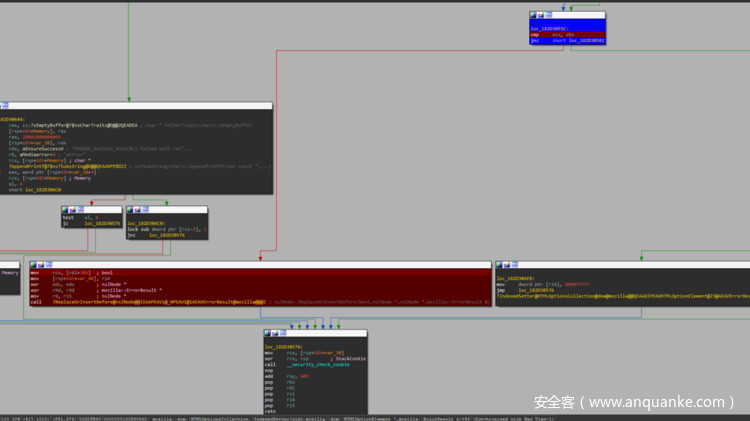
Task: Select the "lock sub dword ptr" instruction
Action: [165, 229]
